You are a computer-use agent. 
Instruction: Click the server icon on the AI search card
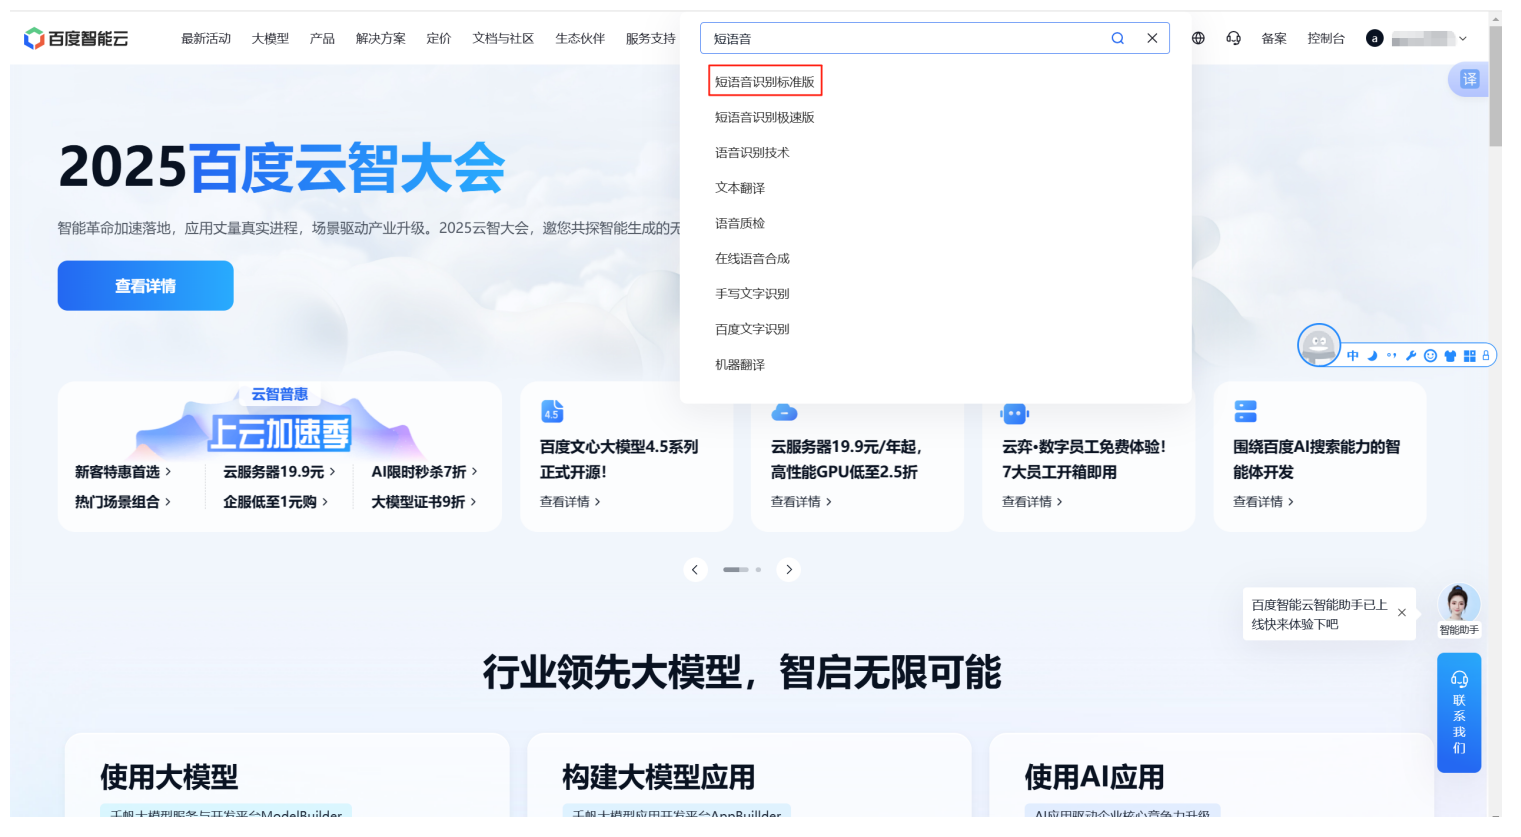click(1245, 411)
